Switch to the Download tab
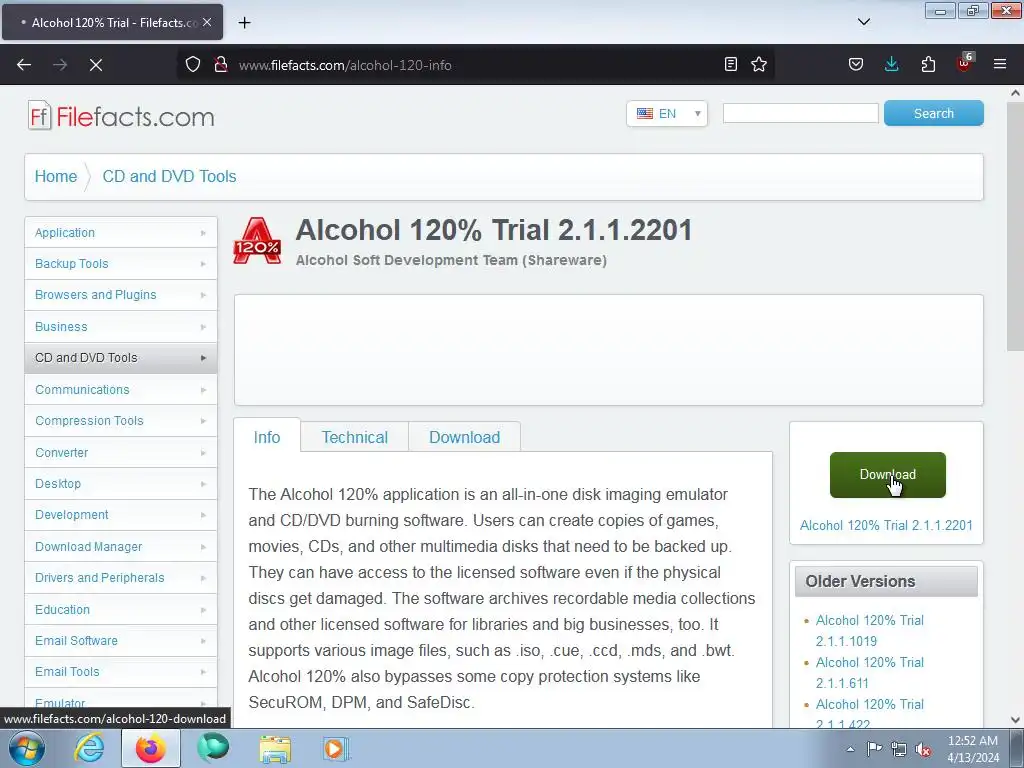This screenshot has height=768, width=1024. coord(464,437)
